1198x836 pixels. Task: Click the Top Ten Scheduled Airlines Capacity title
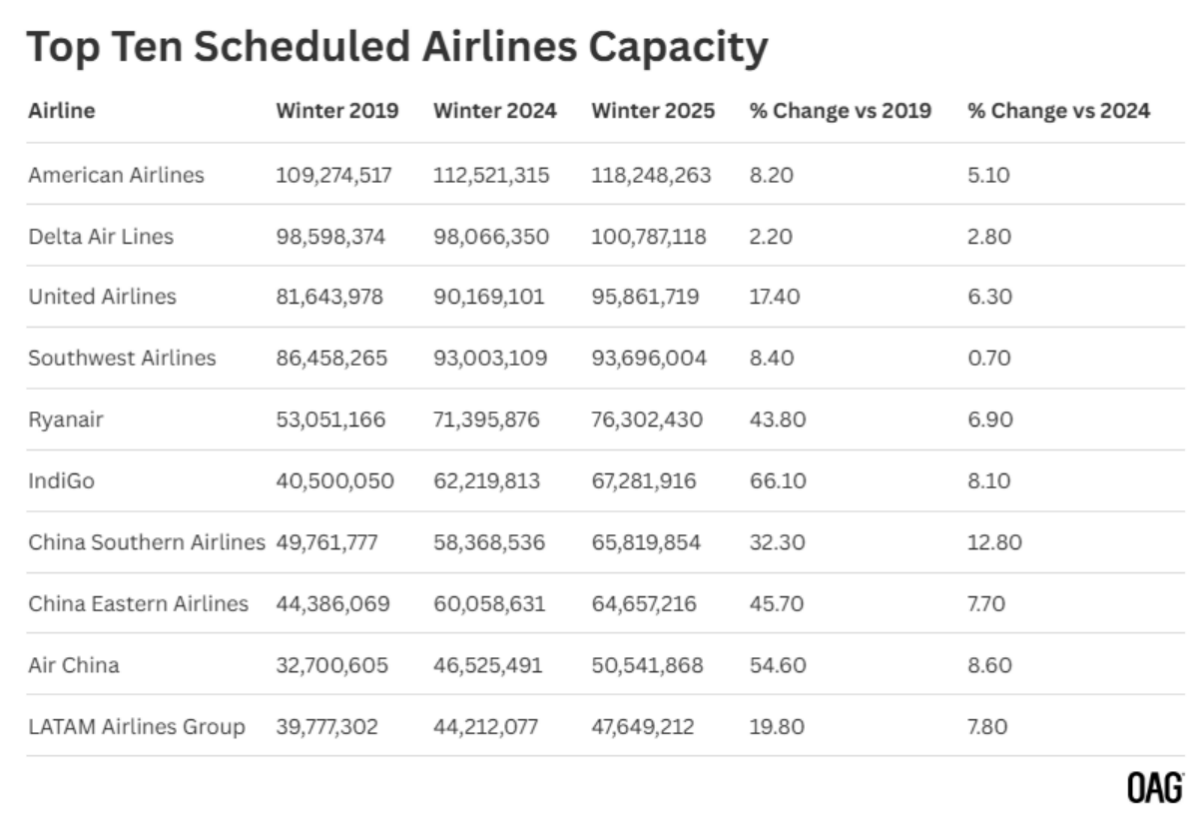tap(396, 47)
